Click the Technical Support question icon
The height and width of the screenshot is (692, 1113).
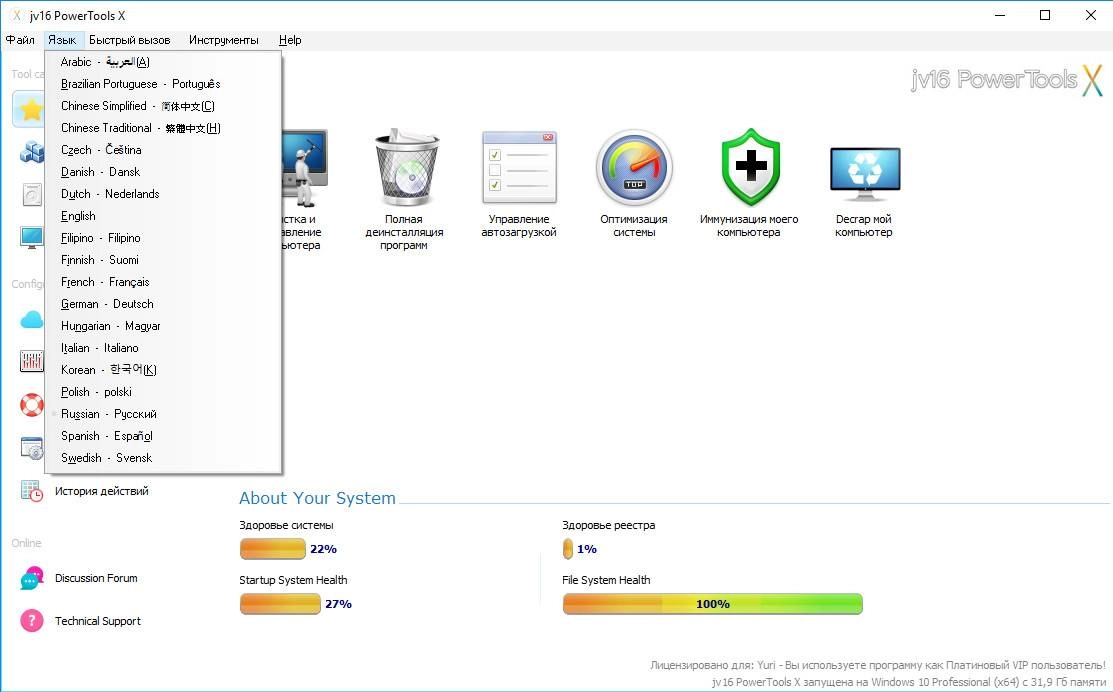[x=31, y=620]
